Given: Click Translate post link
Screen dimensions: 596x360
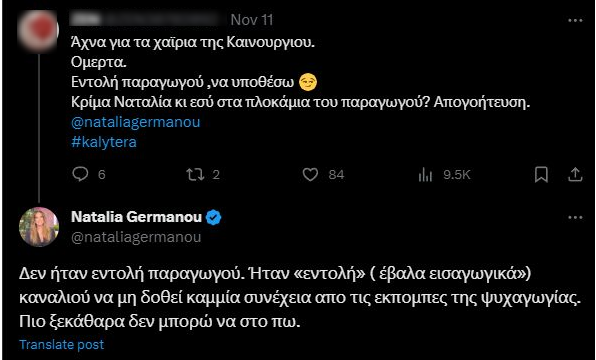Looking at the screenshot, I should pyautogui.click(x=62, y=344).
